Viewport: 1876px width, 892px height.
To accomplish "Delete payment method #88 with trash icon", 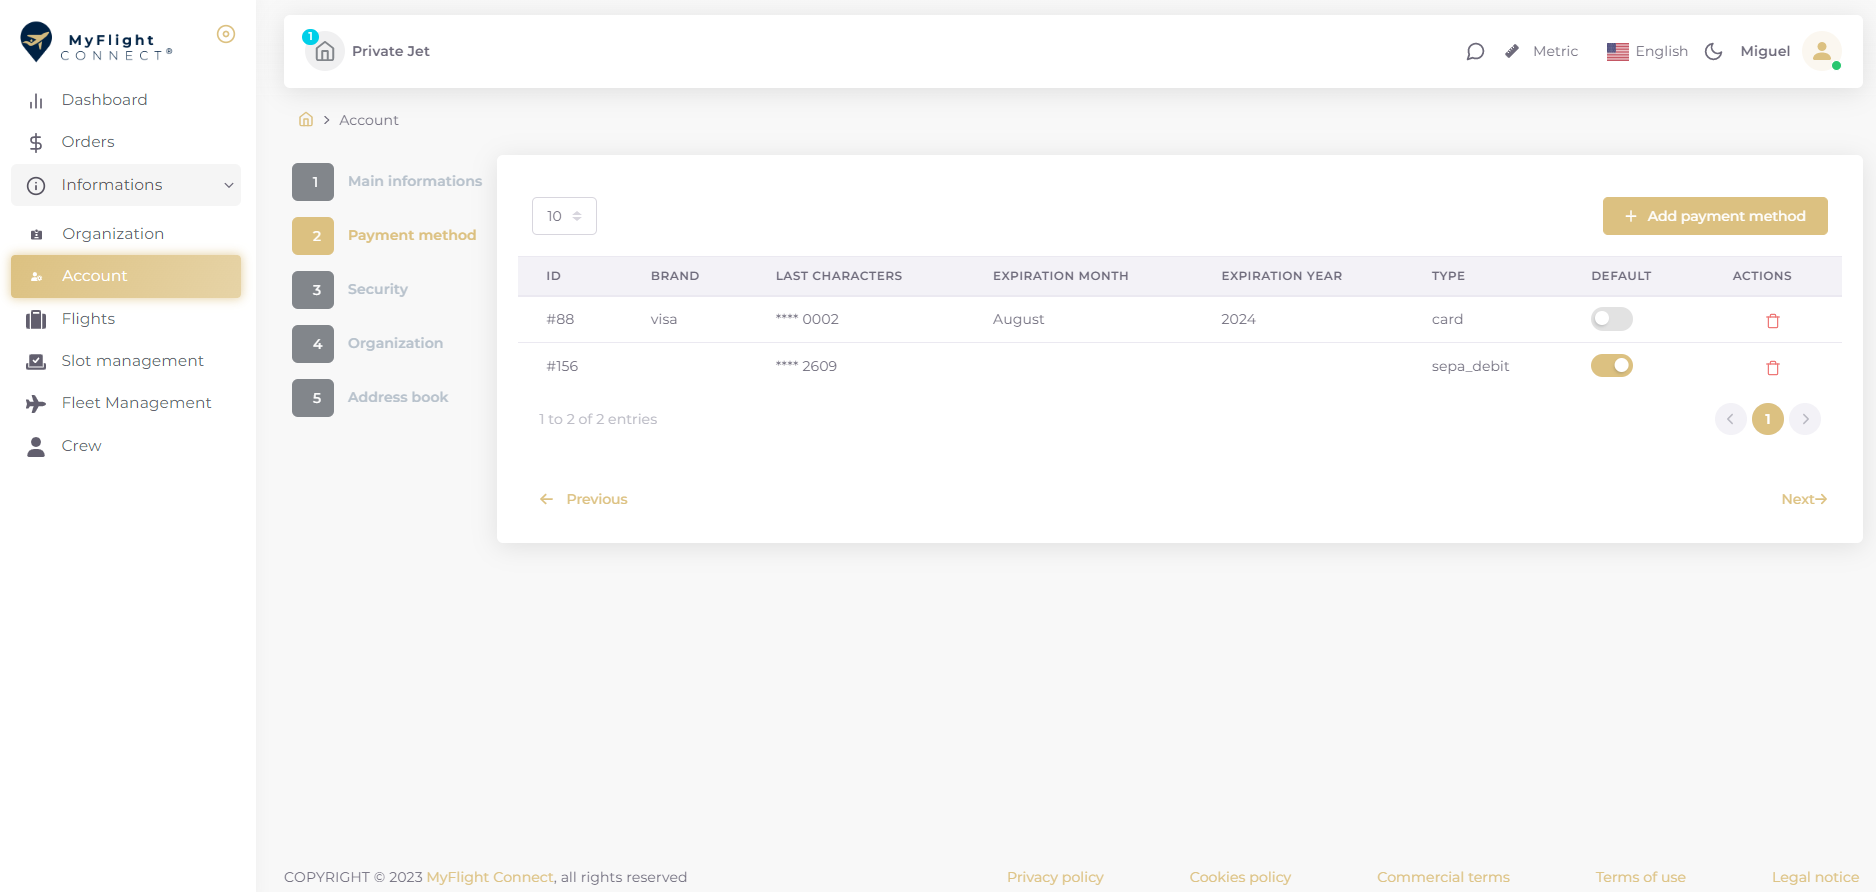I will (x=1772, y=321).
